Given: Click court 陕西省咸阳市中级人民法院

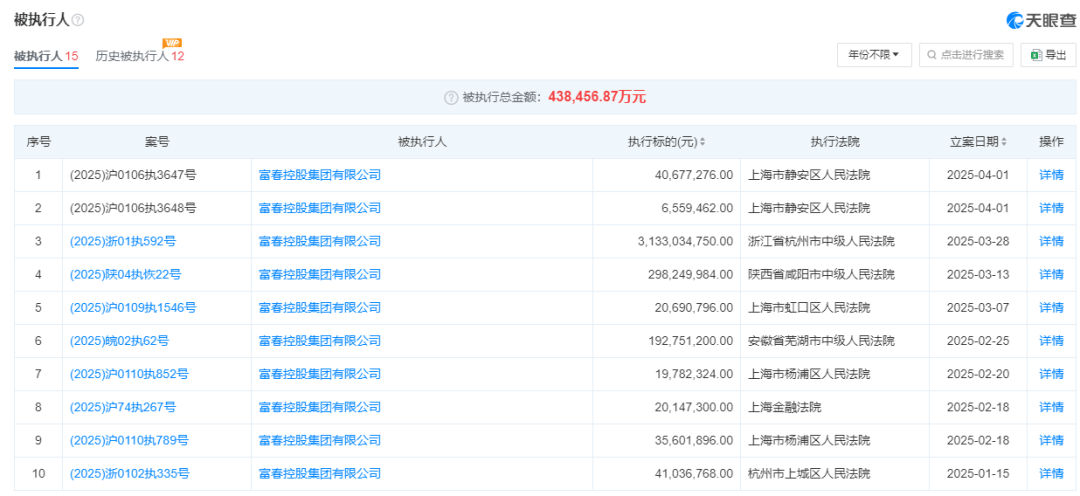Looking at the screenshot, I should pos(821,274).
